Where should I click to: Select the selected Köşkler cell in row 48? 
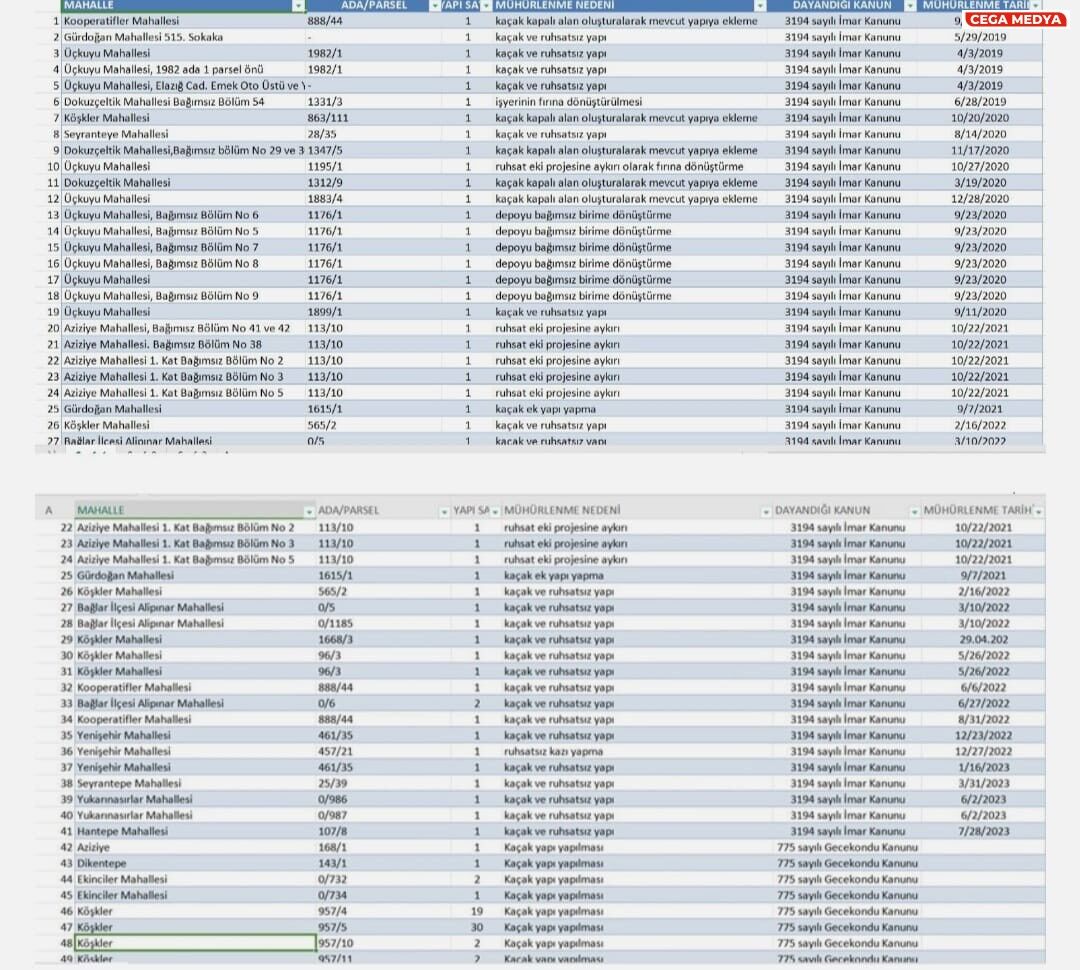[196, 943]
